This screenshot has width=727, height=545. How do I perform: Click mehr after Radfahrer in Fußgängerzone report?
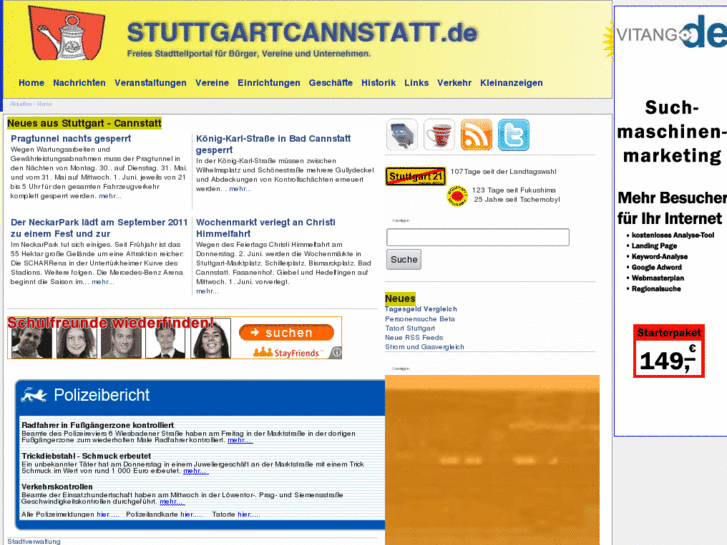(240, 440)
